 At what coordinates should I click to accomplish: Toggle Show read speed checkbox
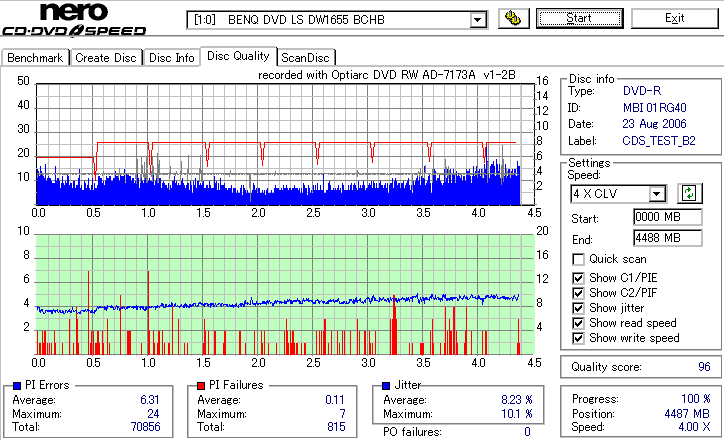[578, 323]
